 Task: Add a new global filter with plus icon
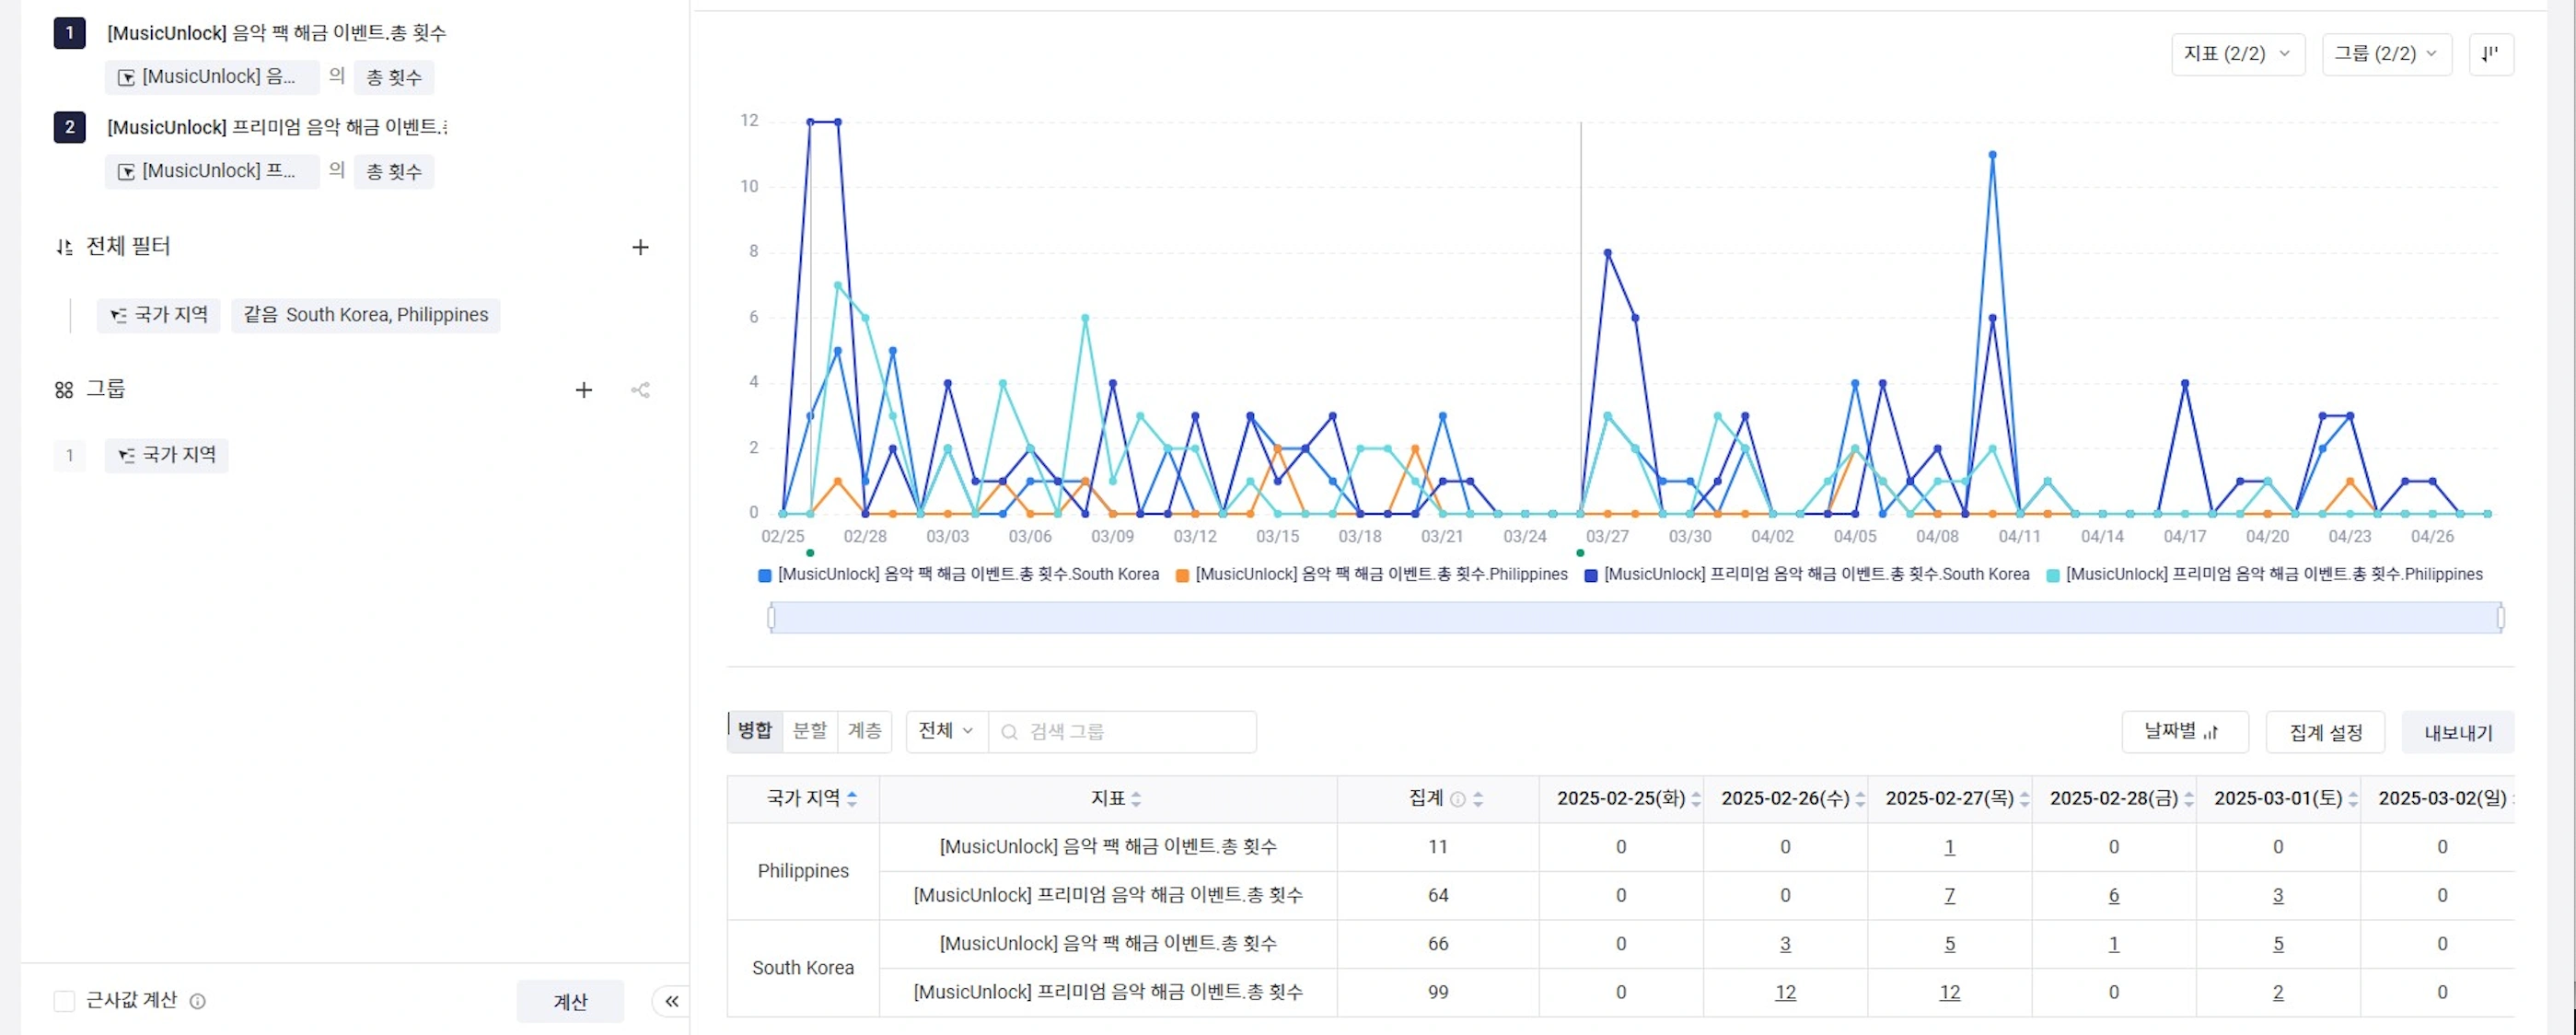click(640, 247)
